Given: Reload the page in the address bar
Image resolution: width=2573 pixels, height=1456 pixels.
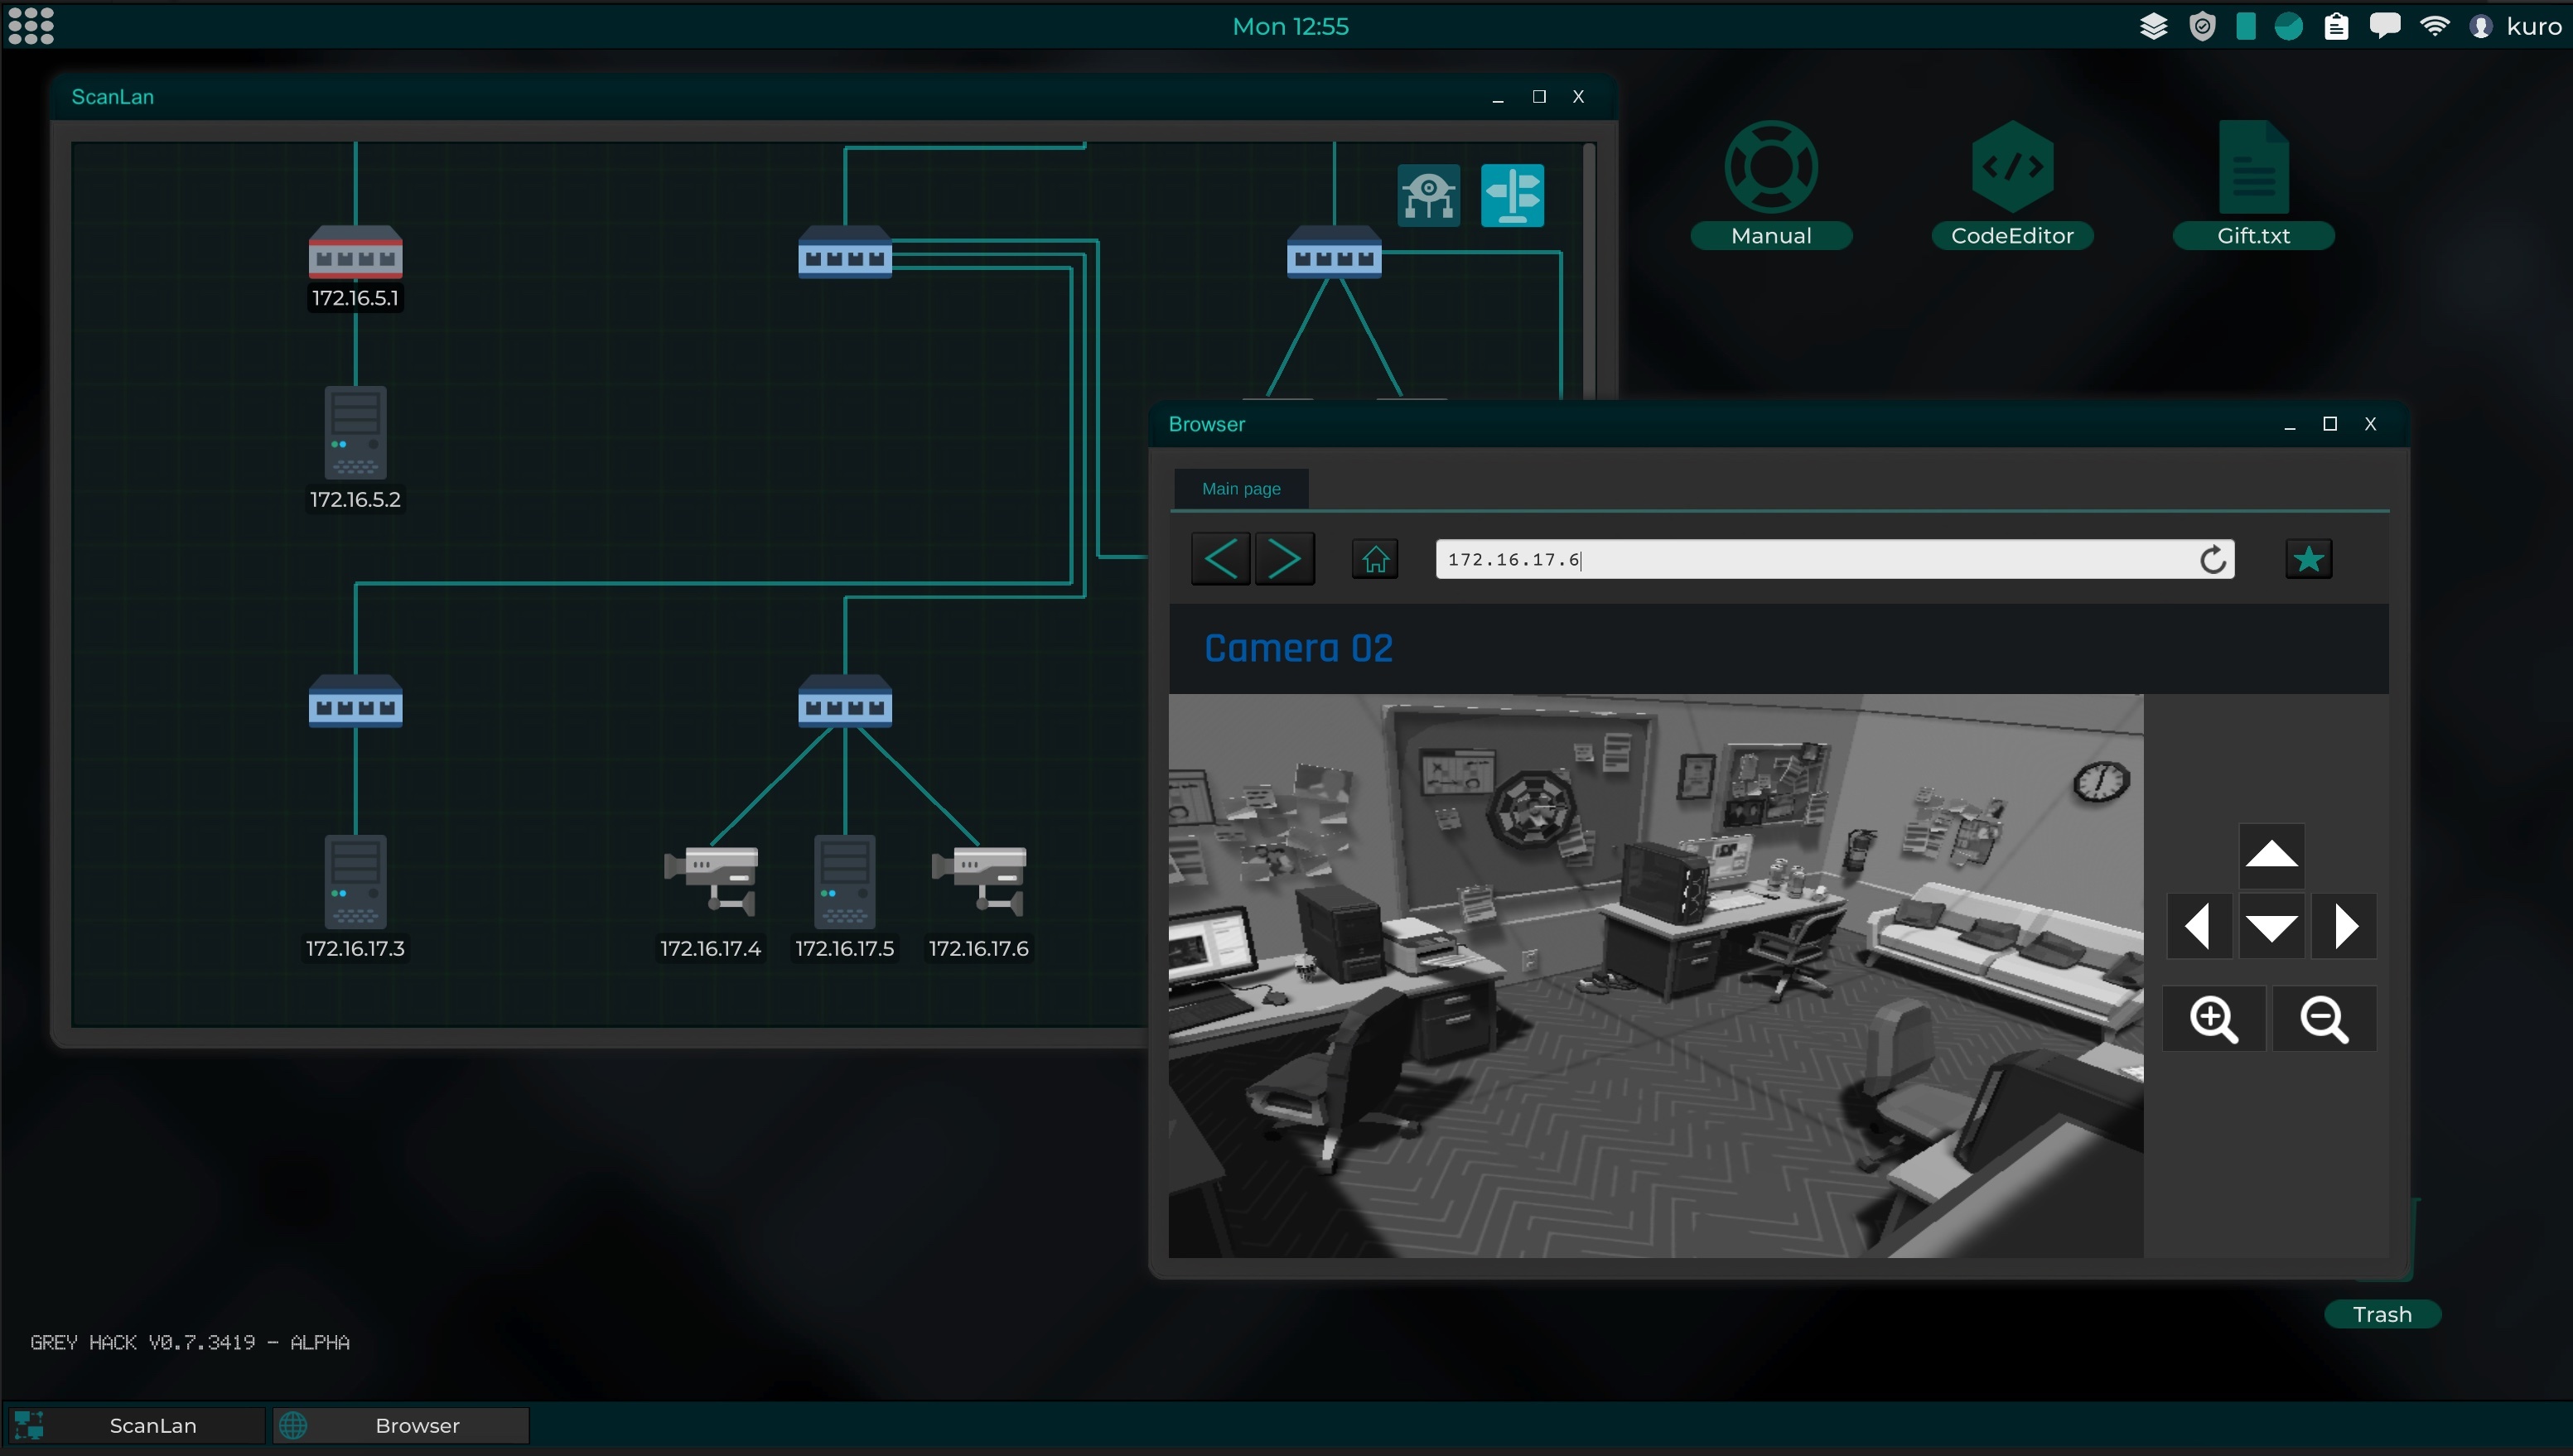Looking at the screenshot, I should pos(2212,560).
